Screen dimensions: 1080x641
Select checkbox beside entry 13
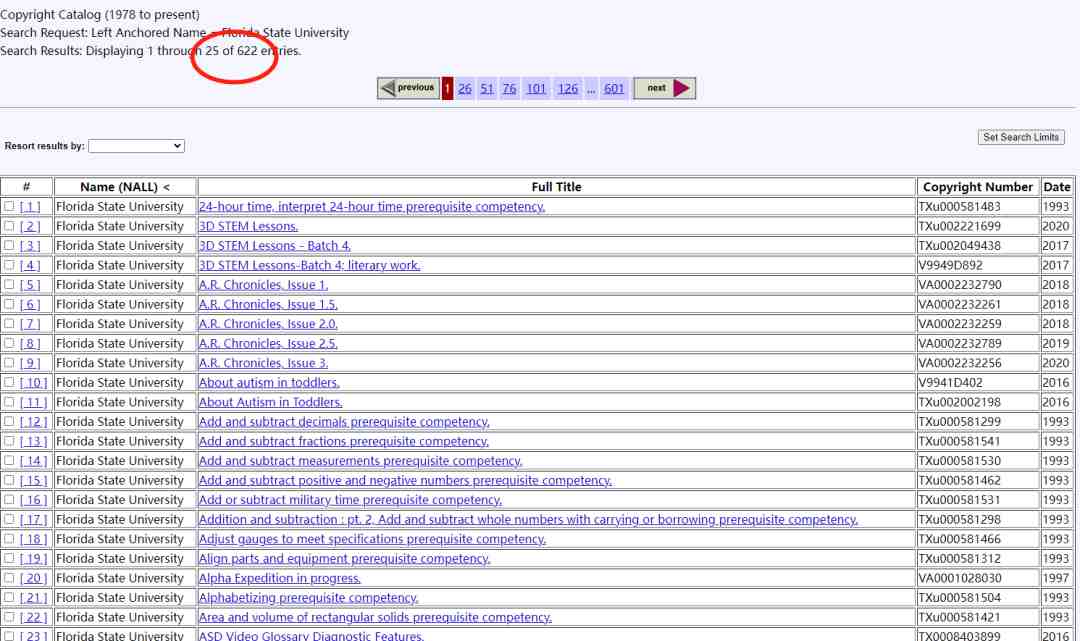[9, 441]
